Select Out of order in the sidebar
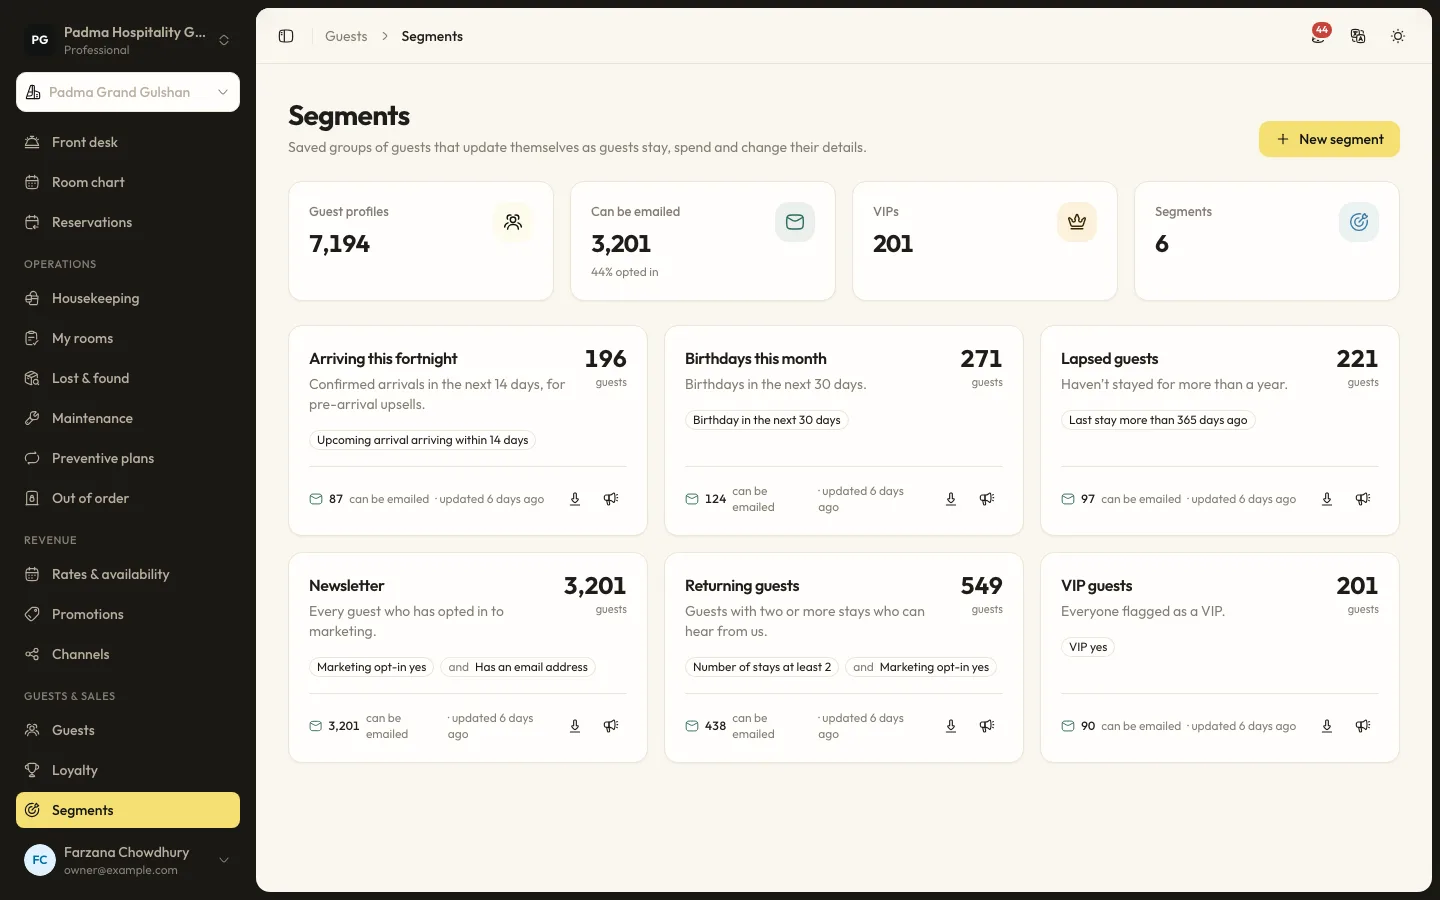The width and height of the screenshot is (1440, 900). (x=128, y=498)
